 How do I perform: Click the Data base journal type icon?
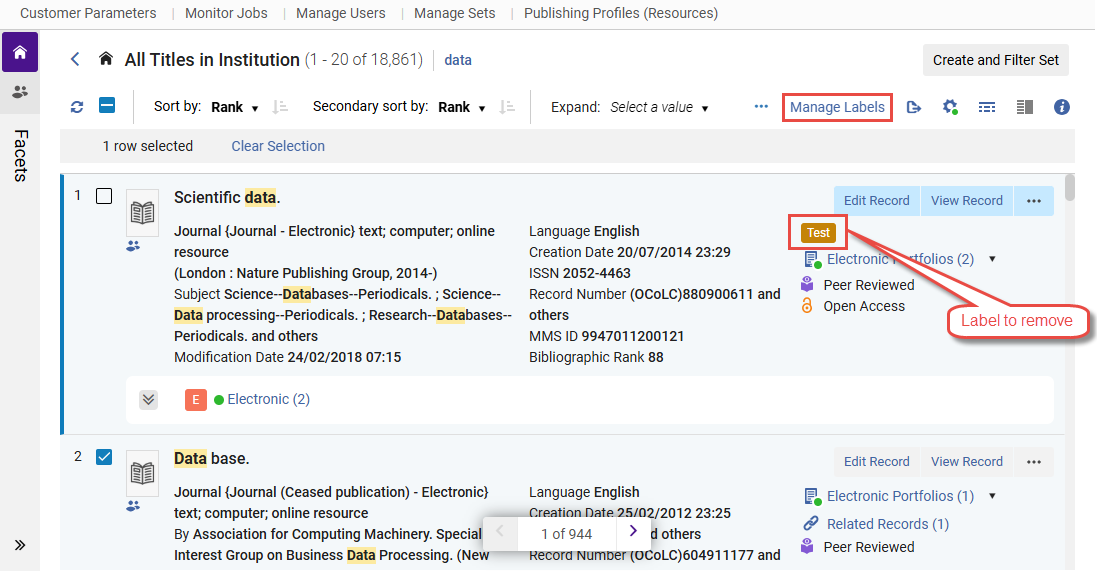tap(143, 473)
